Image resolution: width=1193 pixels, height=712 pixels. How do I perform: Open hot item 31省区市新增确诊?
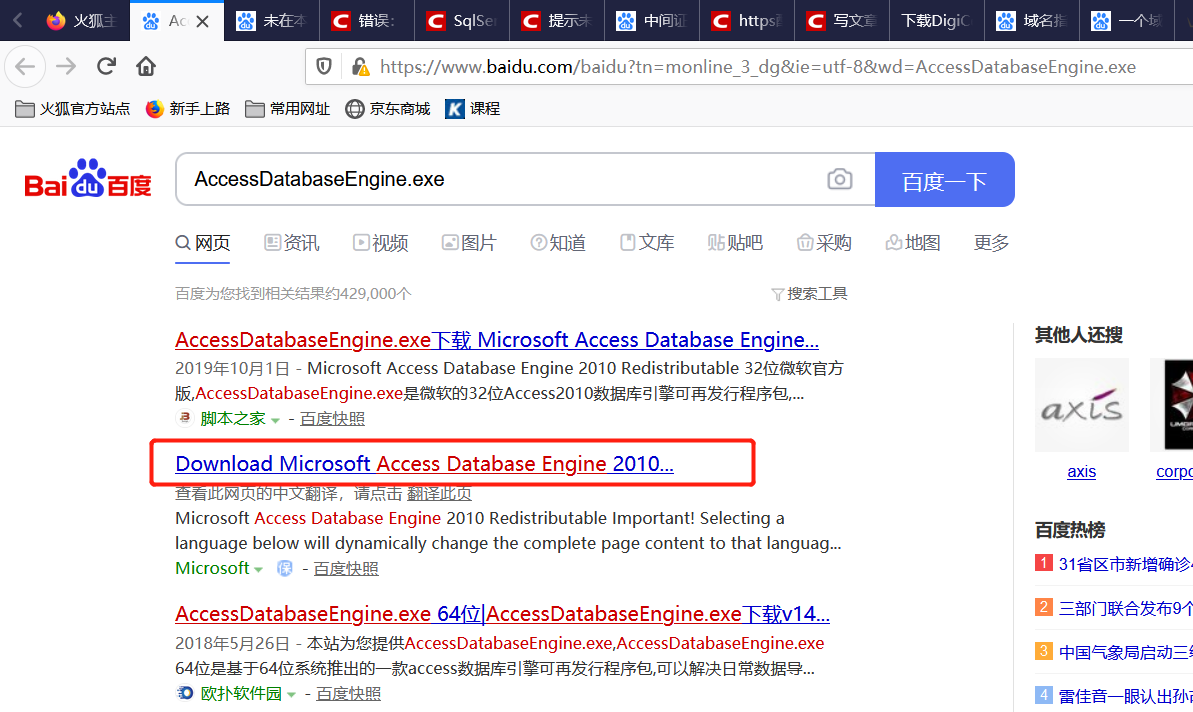(x=1125, y=564)
